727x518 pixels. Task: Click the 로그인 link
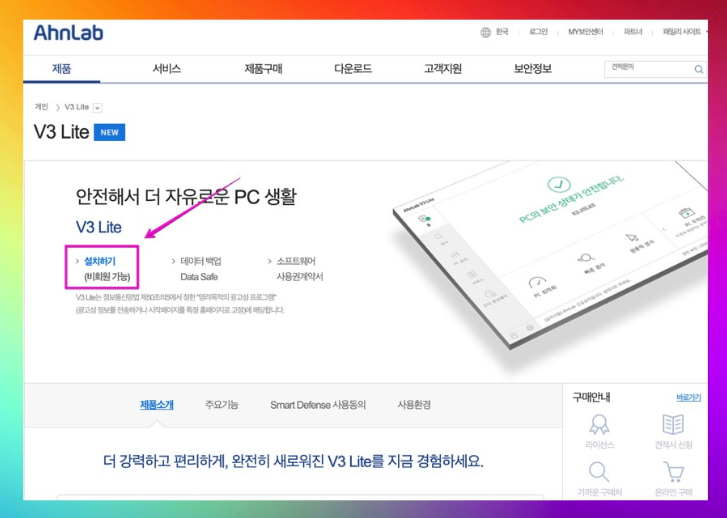click(x=539, y=32)
